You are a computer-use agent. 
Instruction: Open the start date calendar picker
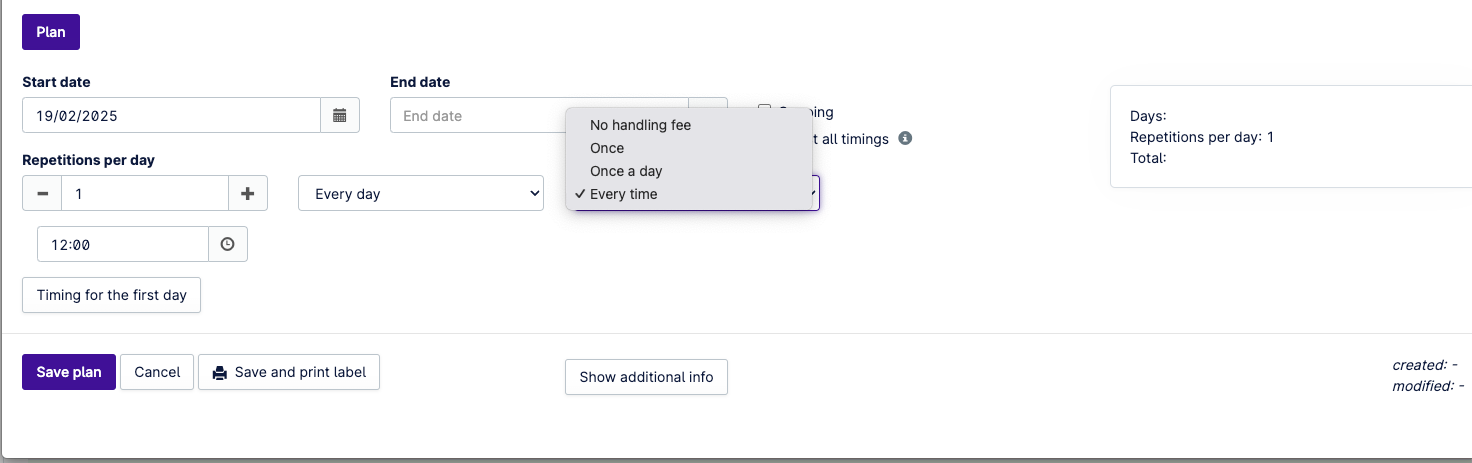(340, 116)
